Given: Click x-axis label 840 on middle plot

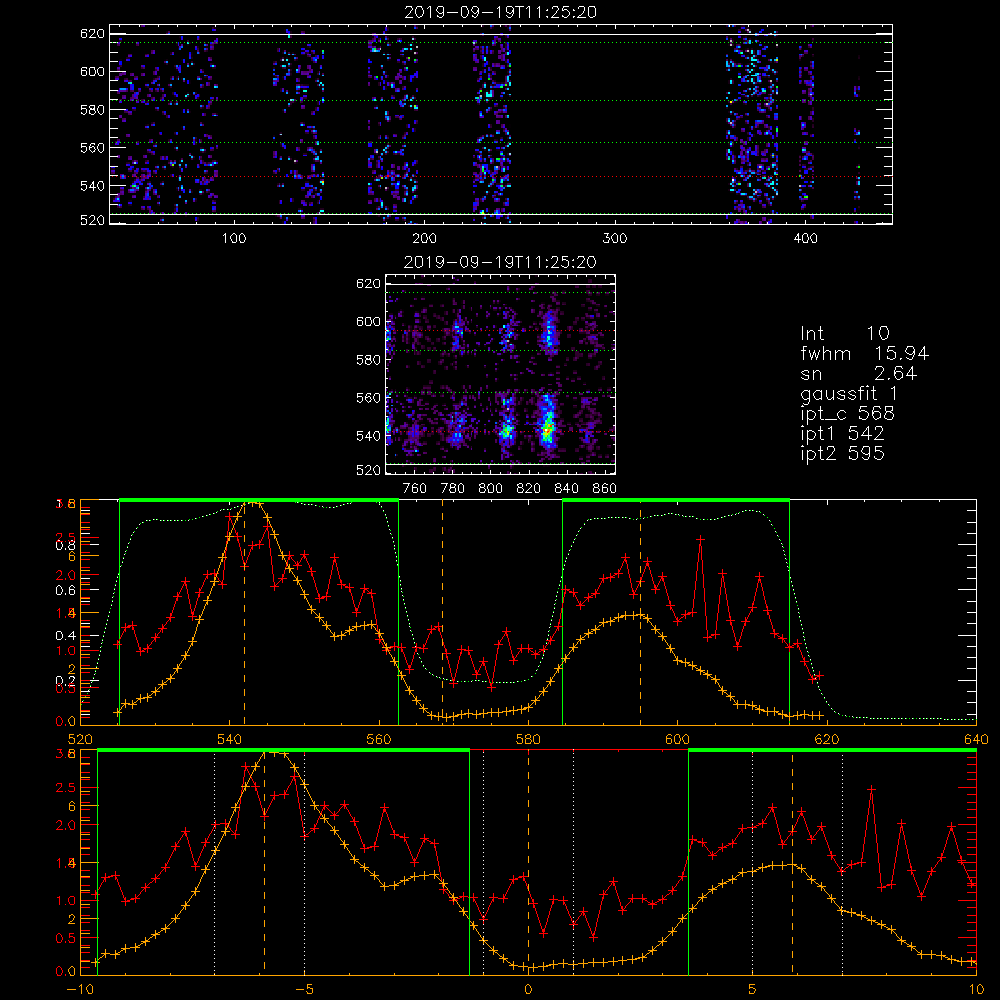Looking at the screenshot, I should [x=566, y=489].
